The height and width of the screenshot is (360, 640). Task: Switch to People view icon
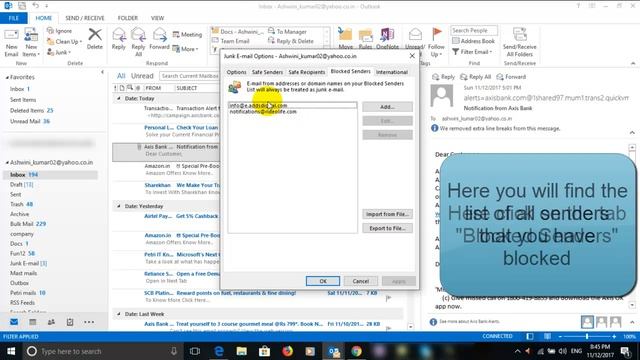(51, 322)
